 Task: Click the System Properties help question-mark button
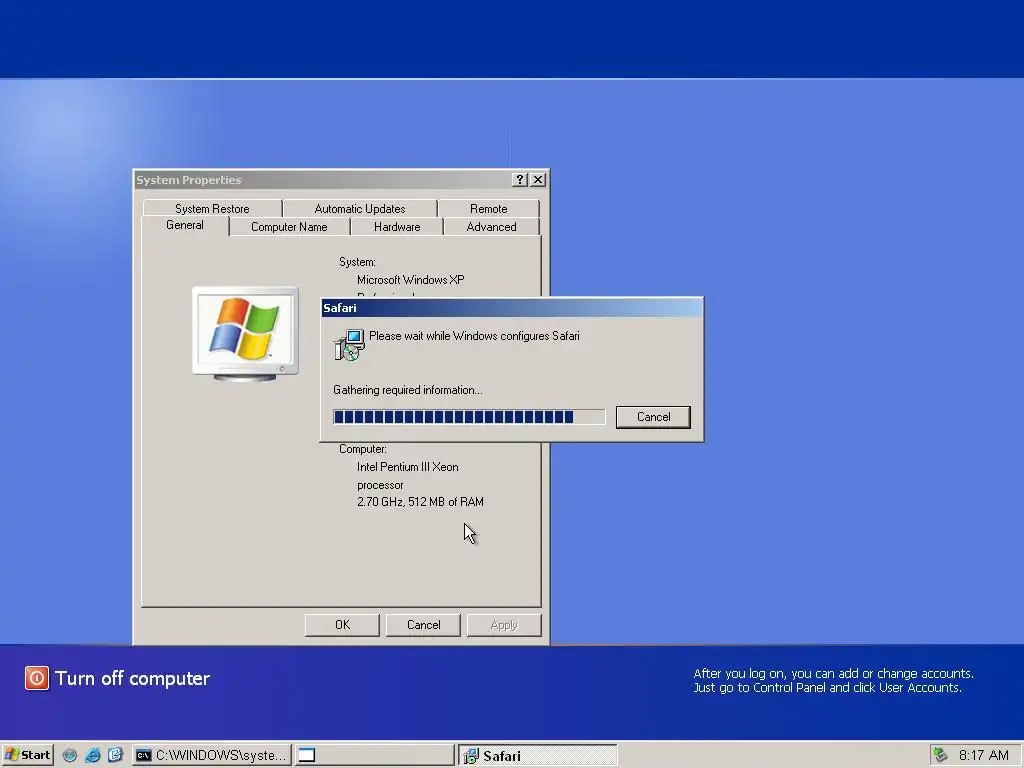[520, 180]
